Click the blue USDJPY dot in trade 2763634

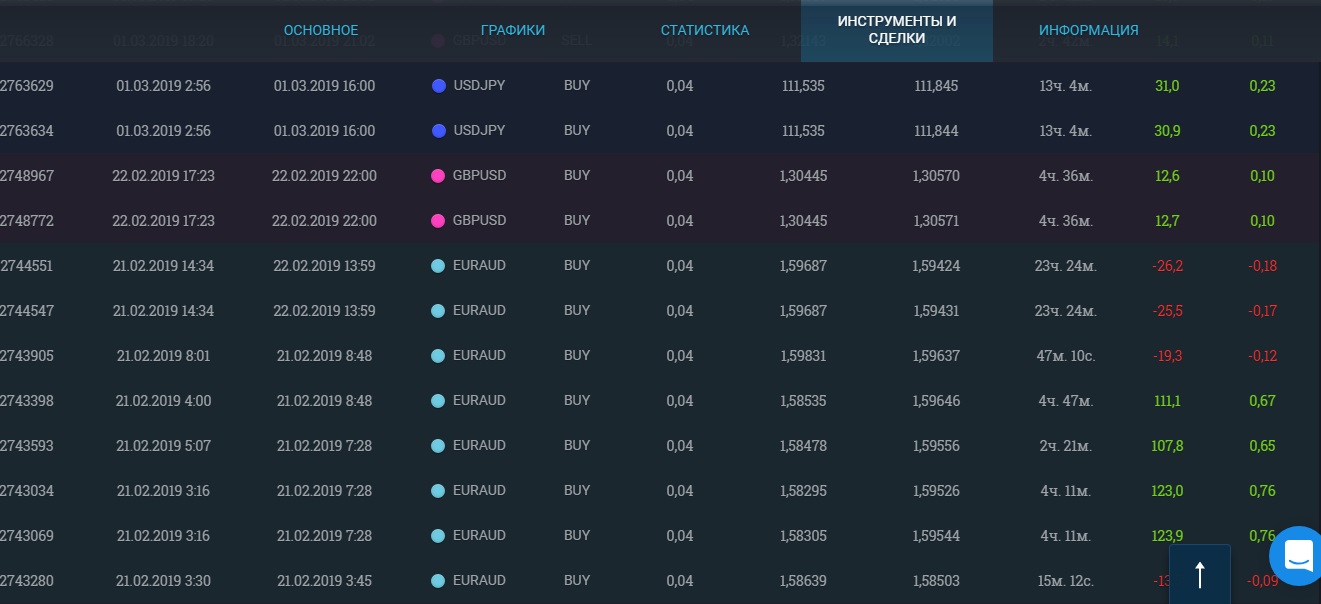pos(438,131)
